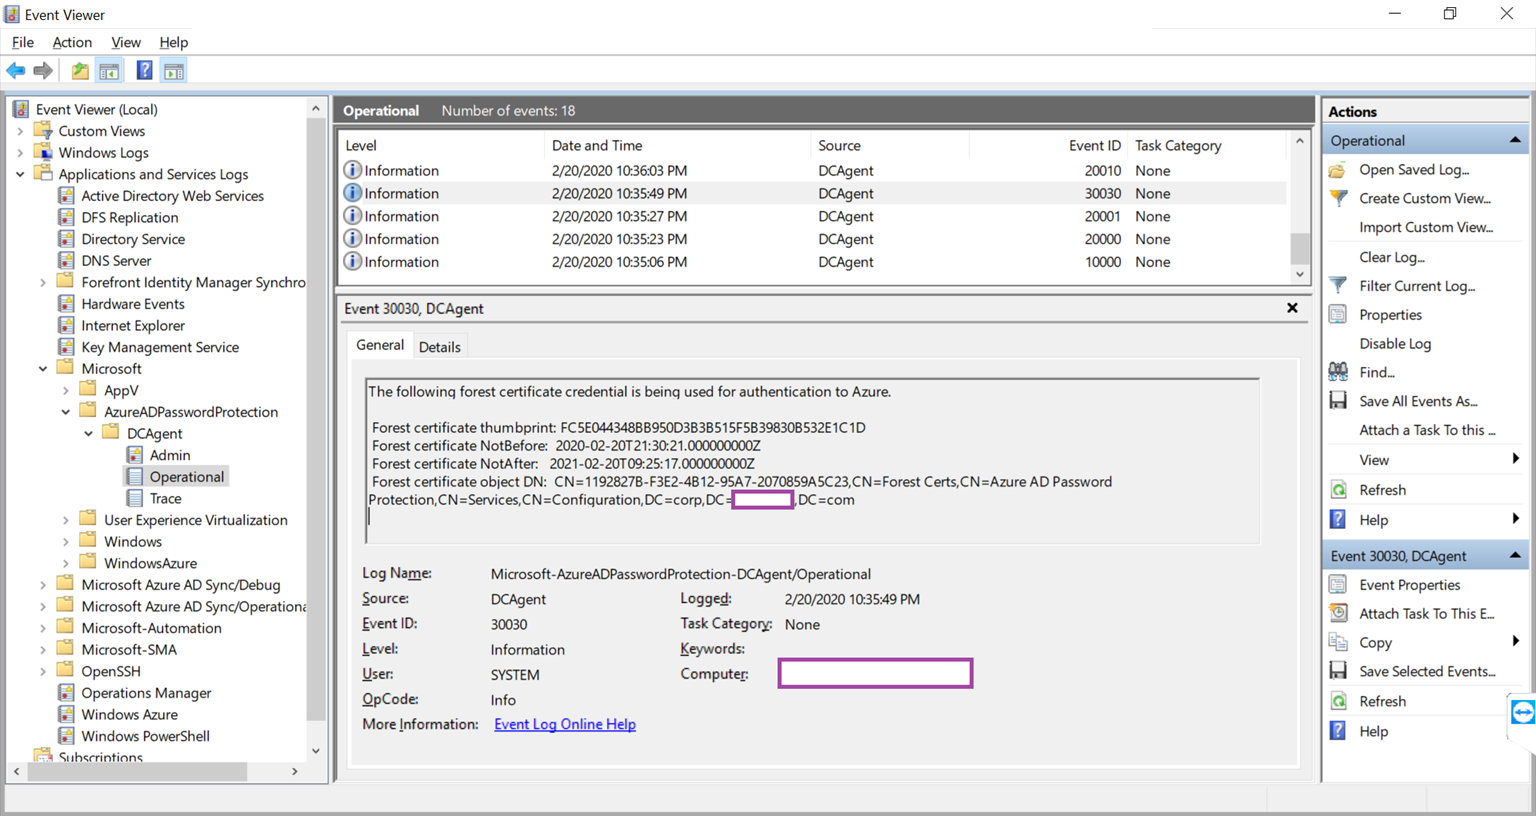Collapse Applications and Services Logs node
Image resolution: width=1536 pixels, height=816 pixels.
pyautogui.click(x=20, y=174)
